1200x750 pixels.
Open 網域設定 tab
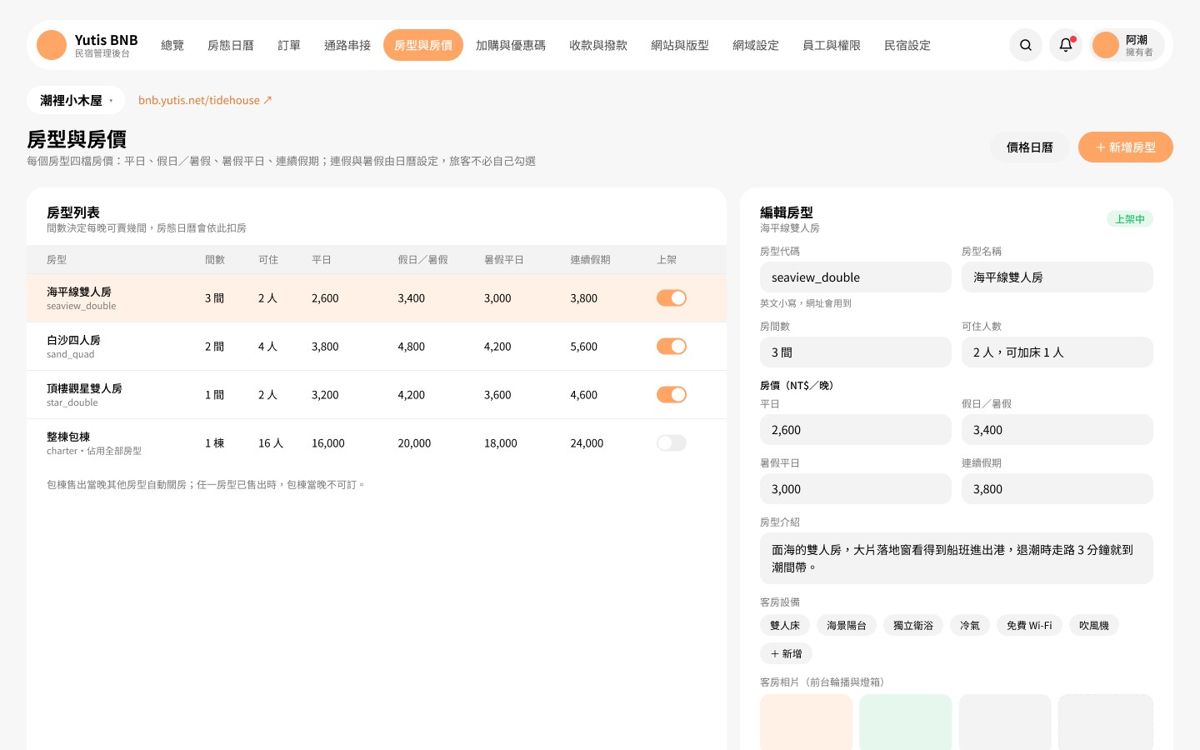coord(756,45)
